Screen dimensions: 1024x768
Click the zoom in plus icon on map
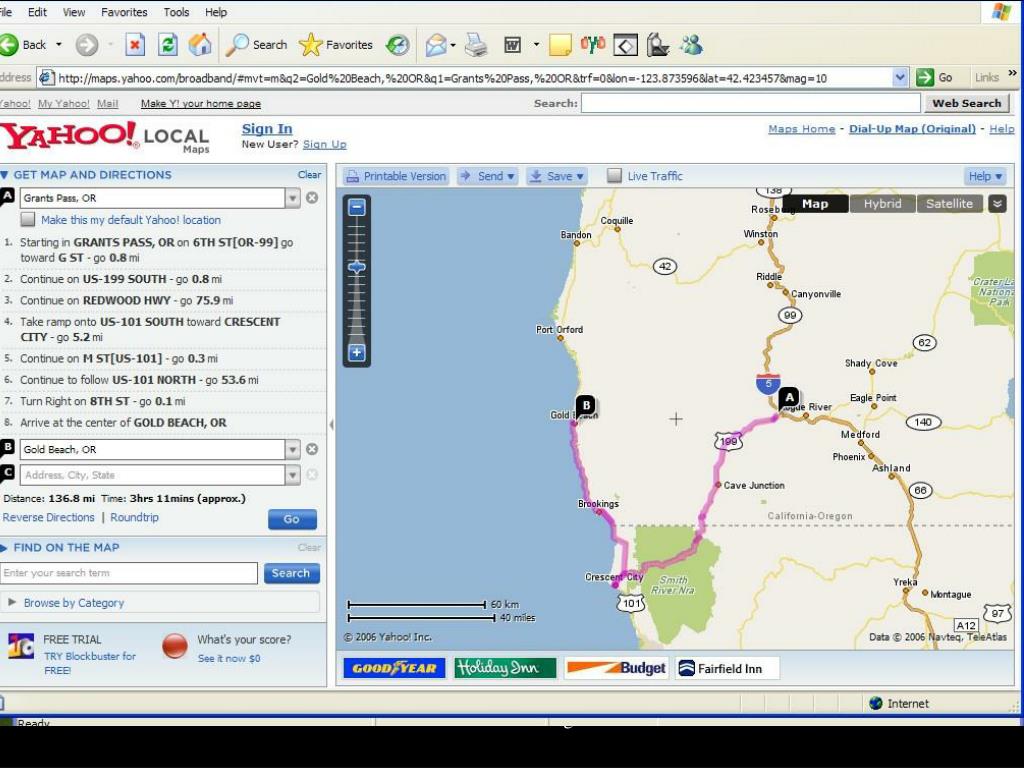[x=357, y=353]
